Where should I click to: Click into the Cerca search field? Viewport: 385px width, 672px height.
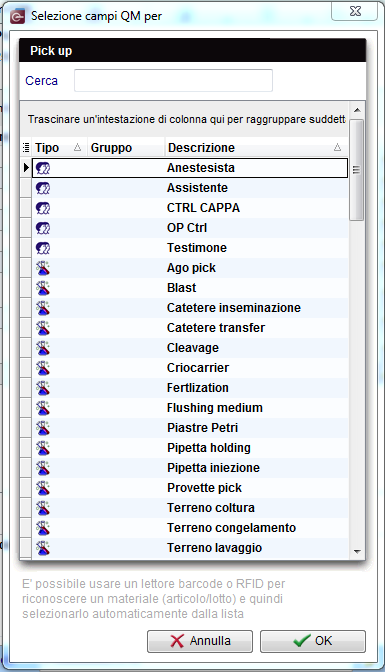[x=173, y=81]
